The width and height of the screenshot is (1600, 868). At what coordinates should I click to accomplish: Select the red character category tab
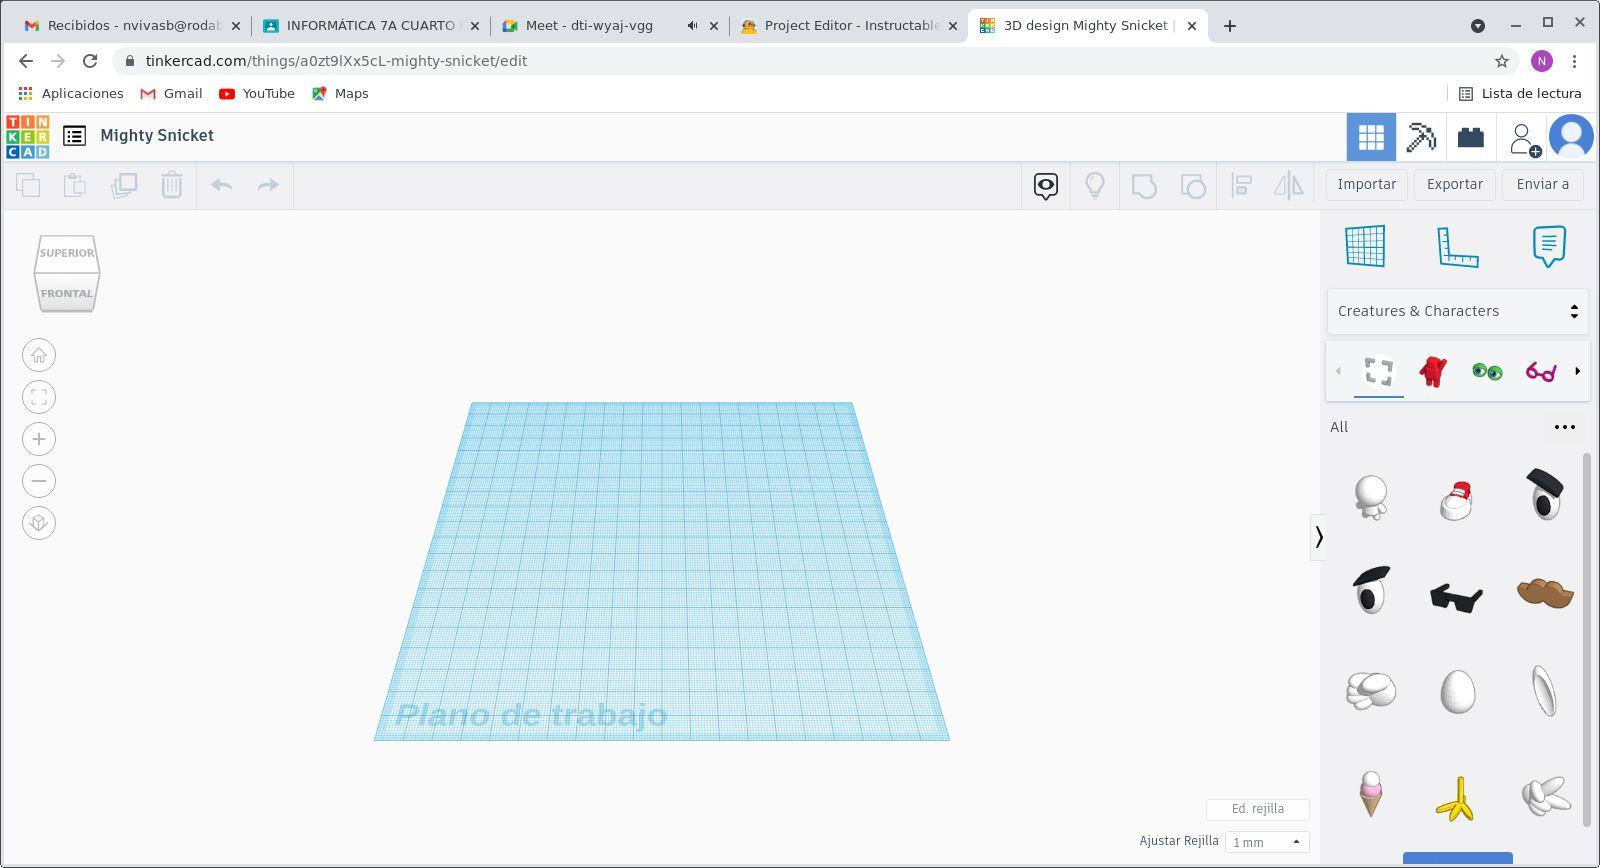[x=1433, y=372]
